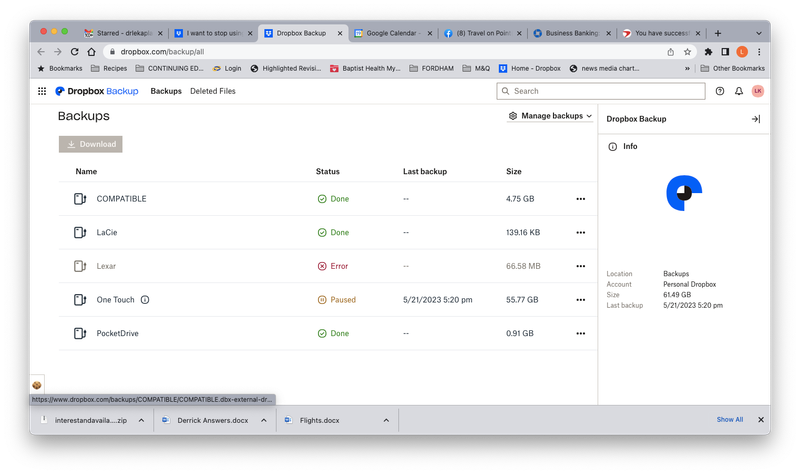Open the COMPATIBLE backup row name

[121, 199]
